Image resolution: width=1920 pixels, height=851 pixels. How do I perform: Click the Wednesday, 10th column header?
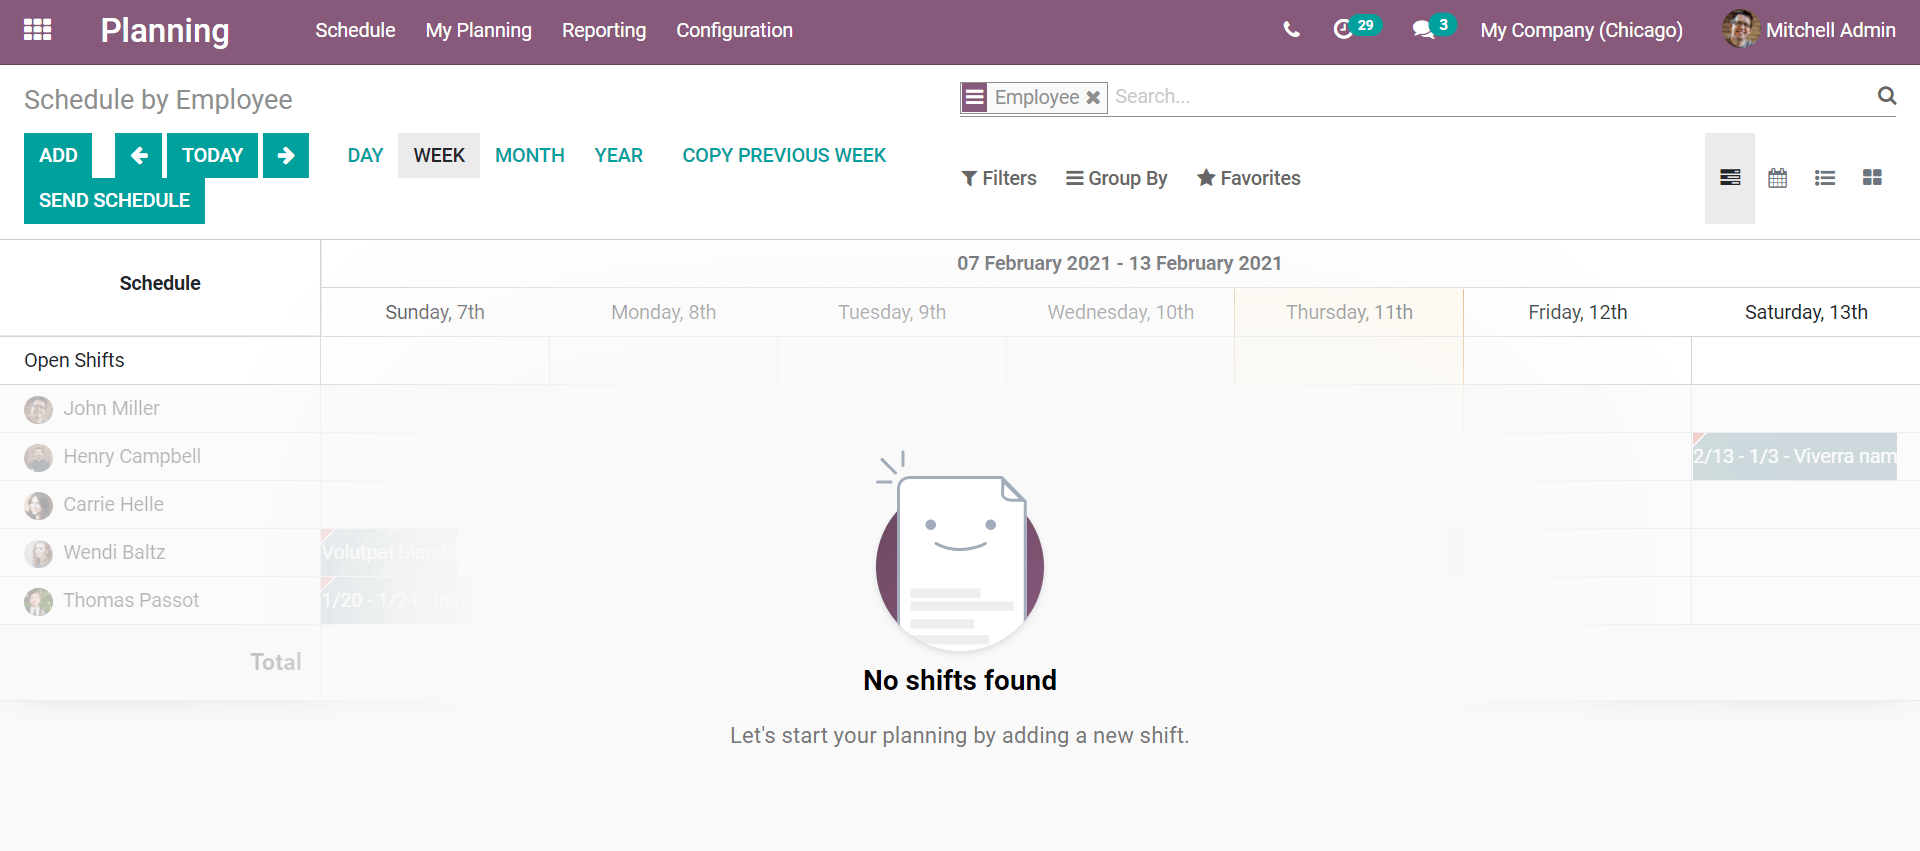click(x=1120, y=312)
